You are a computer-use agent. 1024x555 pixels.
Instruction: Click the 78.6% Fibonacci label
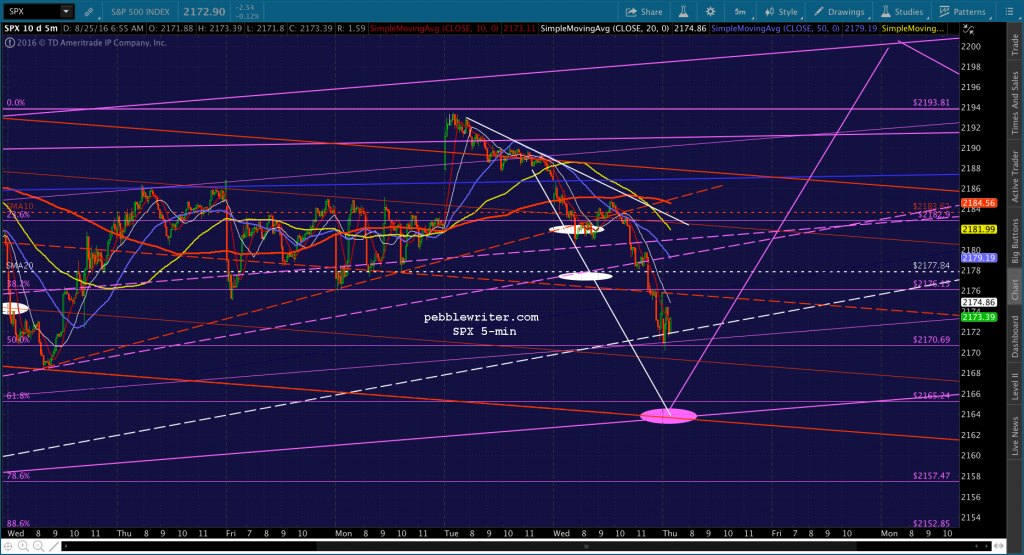pos(18,476)
